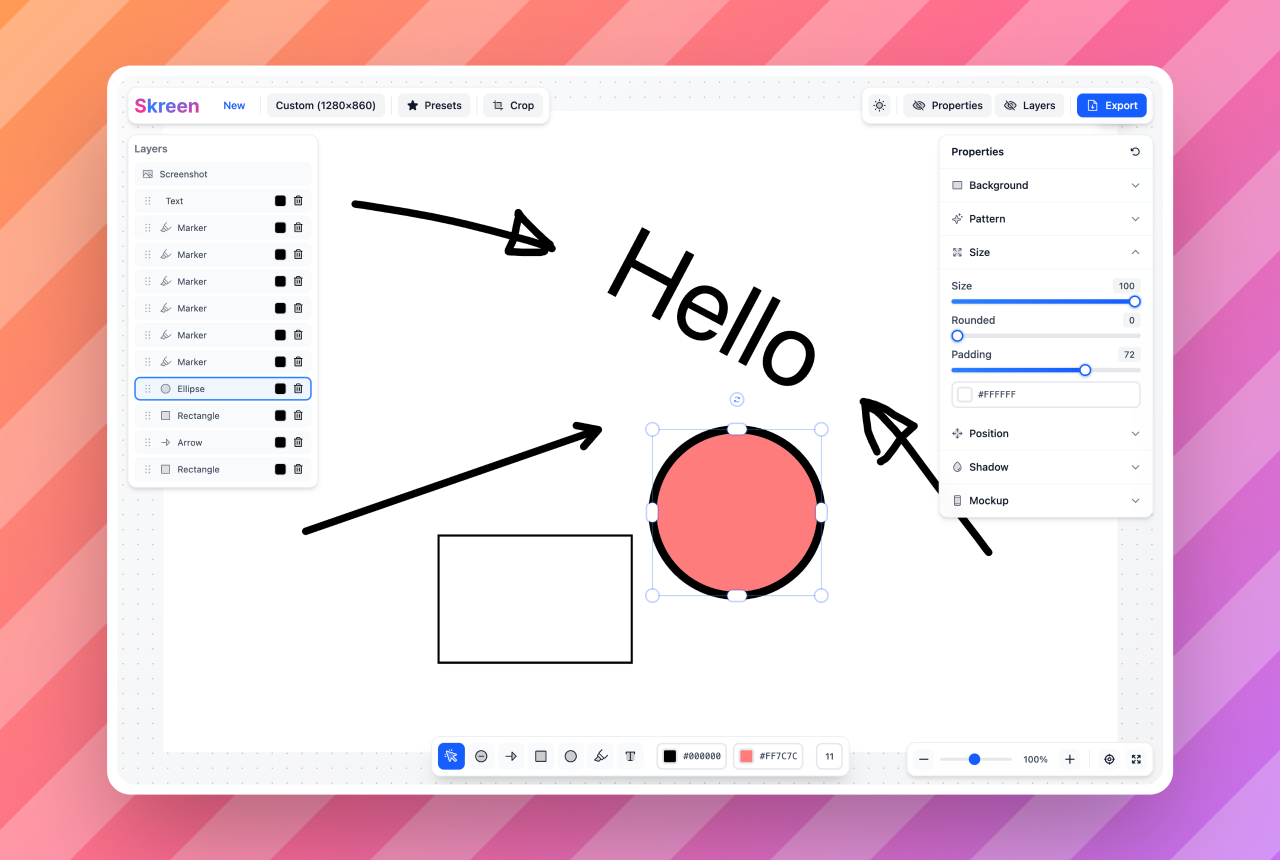Click the center-canvas target icon
Screen dimensions: 1280x860
tap(1109, 759)
